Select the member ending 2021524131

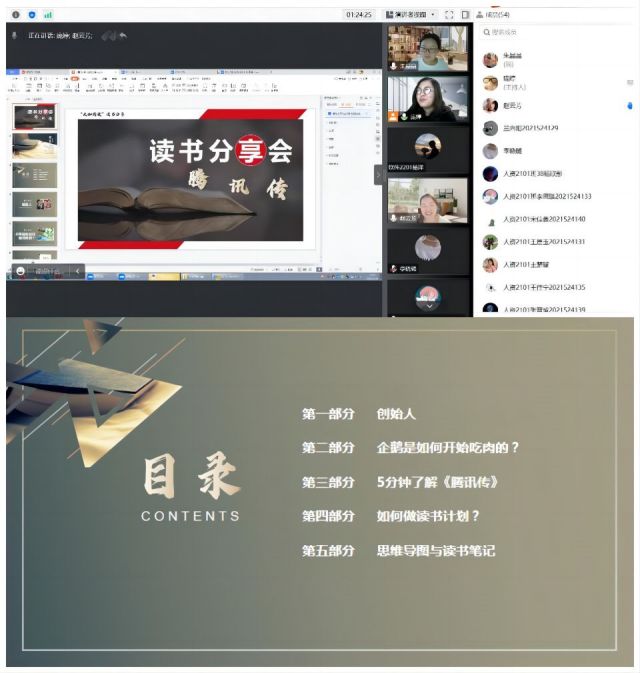tap(556, 242)
